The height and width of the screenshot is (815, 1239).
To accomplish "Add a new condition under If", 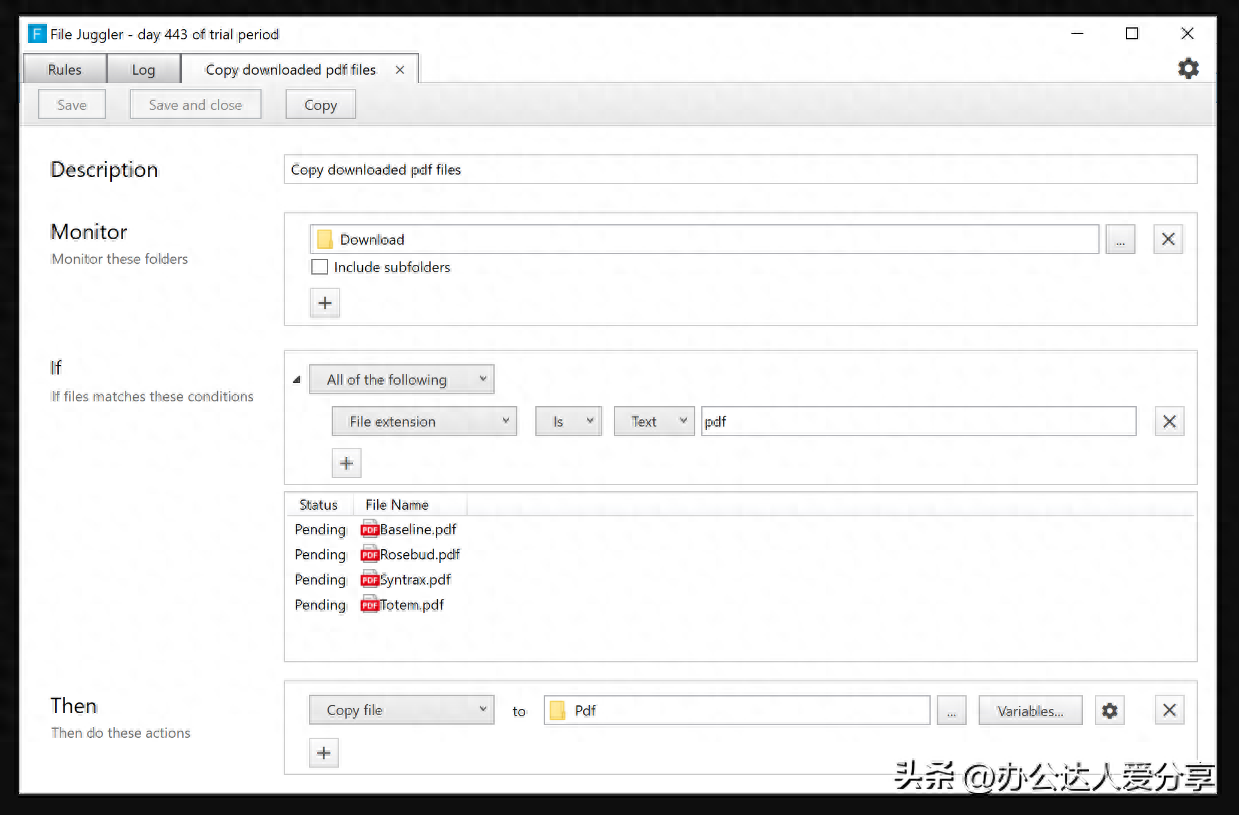I will coord(346,463).
